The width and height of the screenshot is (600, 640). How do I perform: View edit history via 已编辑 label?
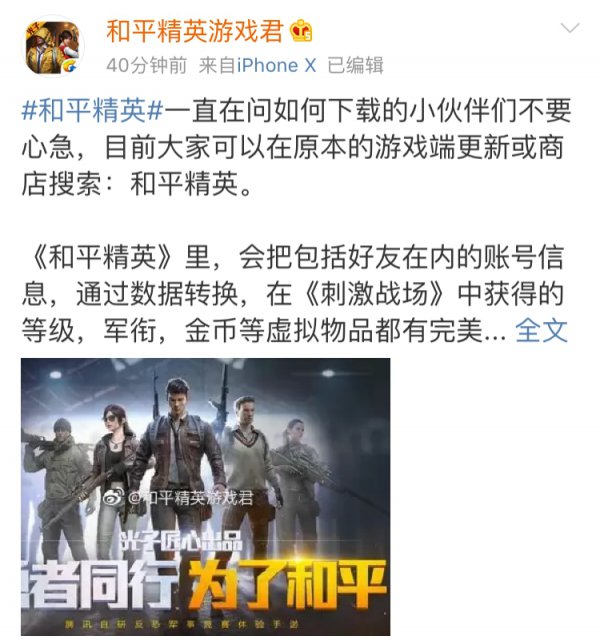[x=355, y=65]
